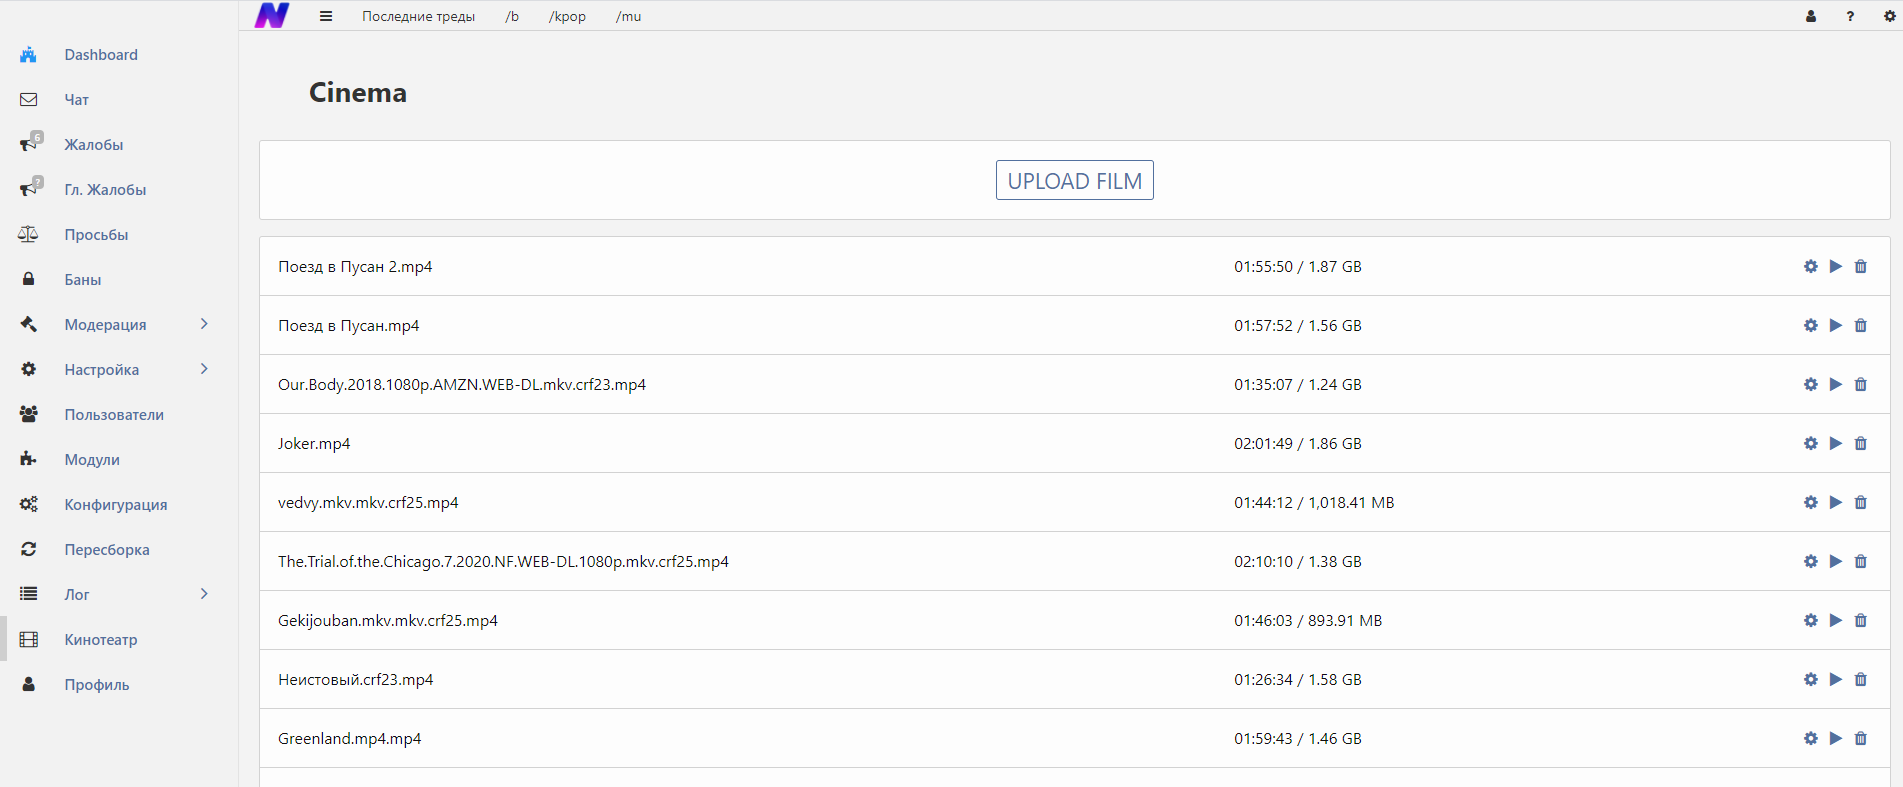
Task: Click the UPLOAD FILM button
Action: (1074, 181)
